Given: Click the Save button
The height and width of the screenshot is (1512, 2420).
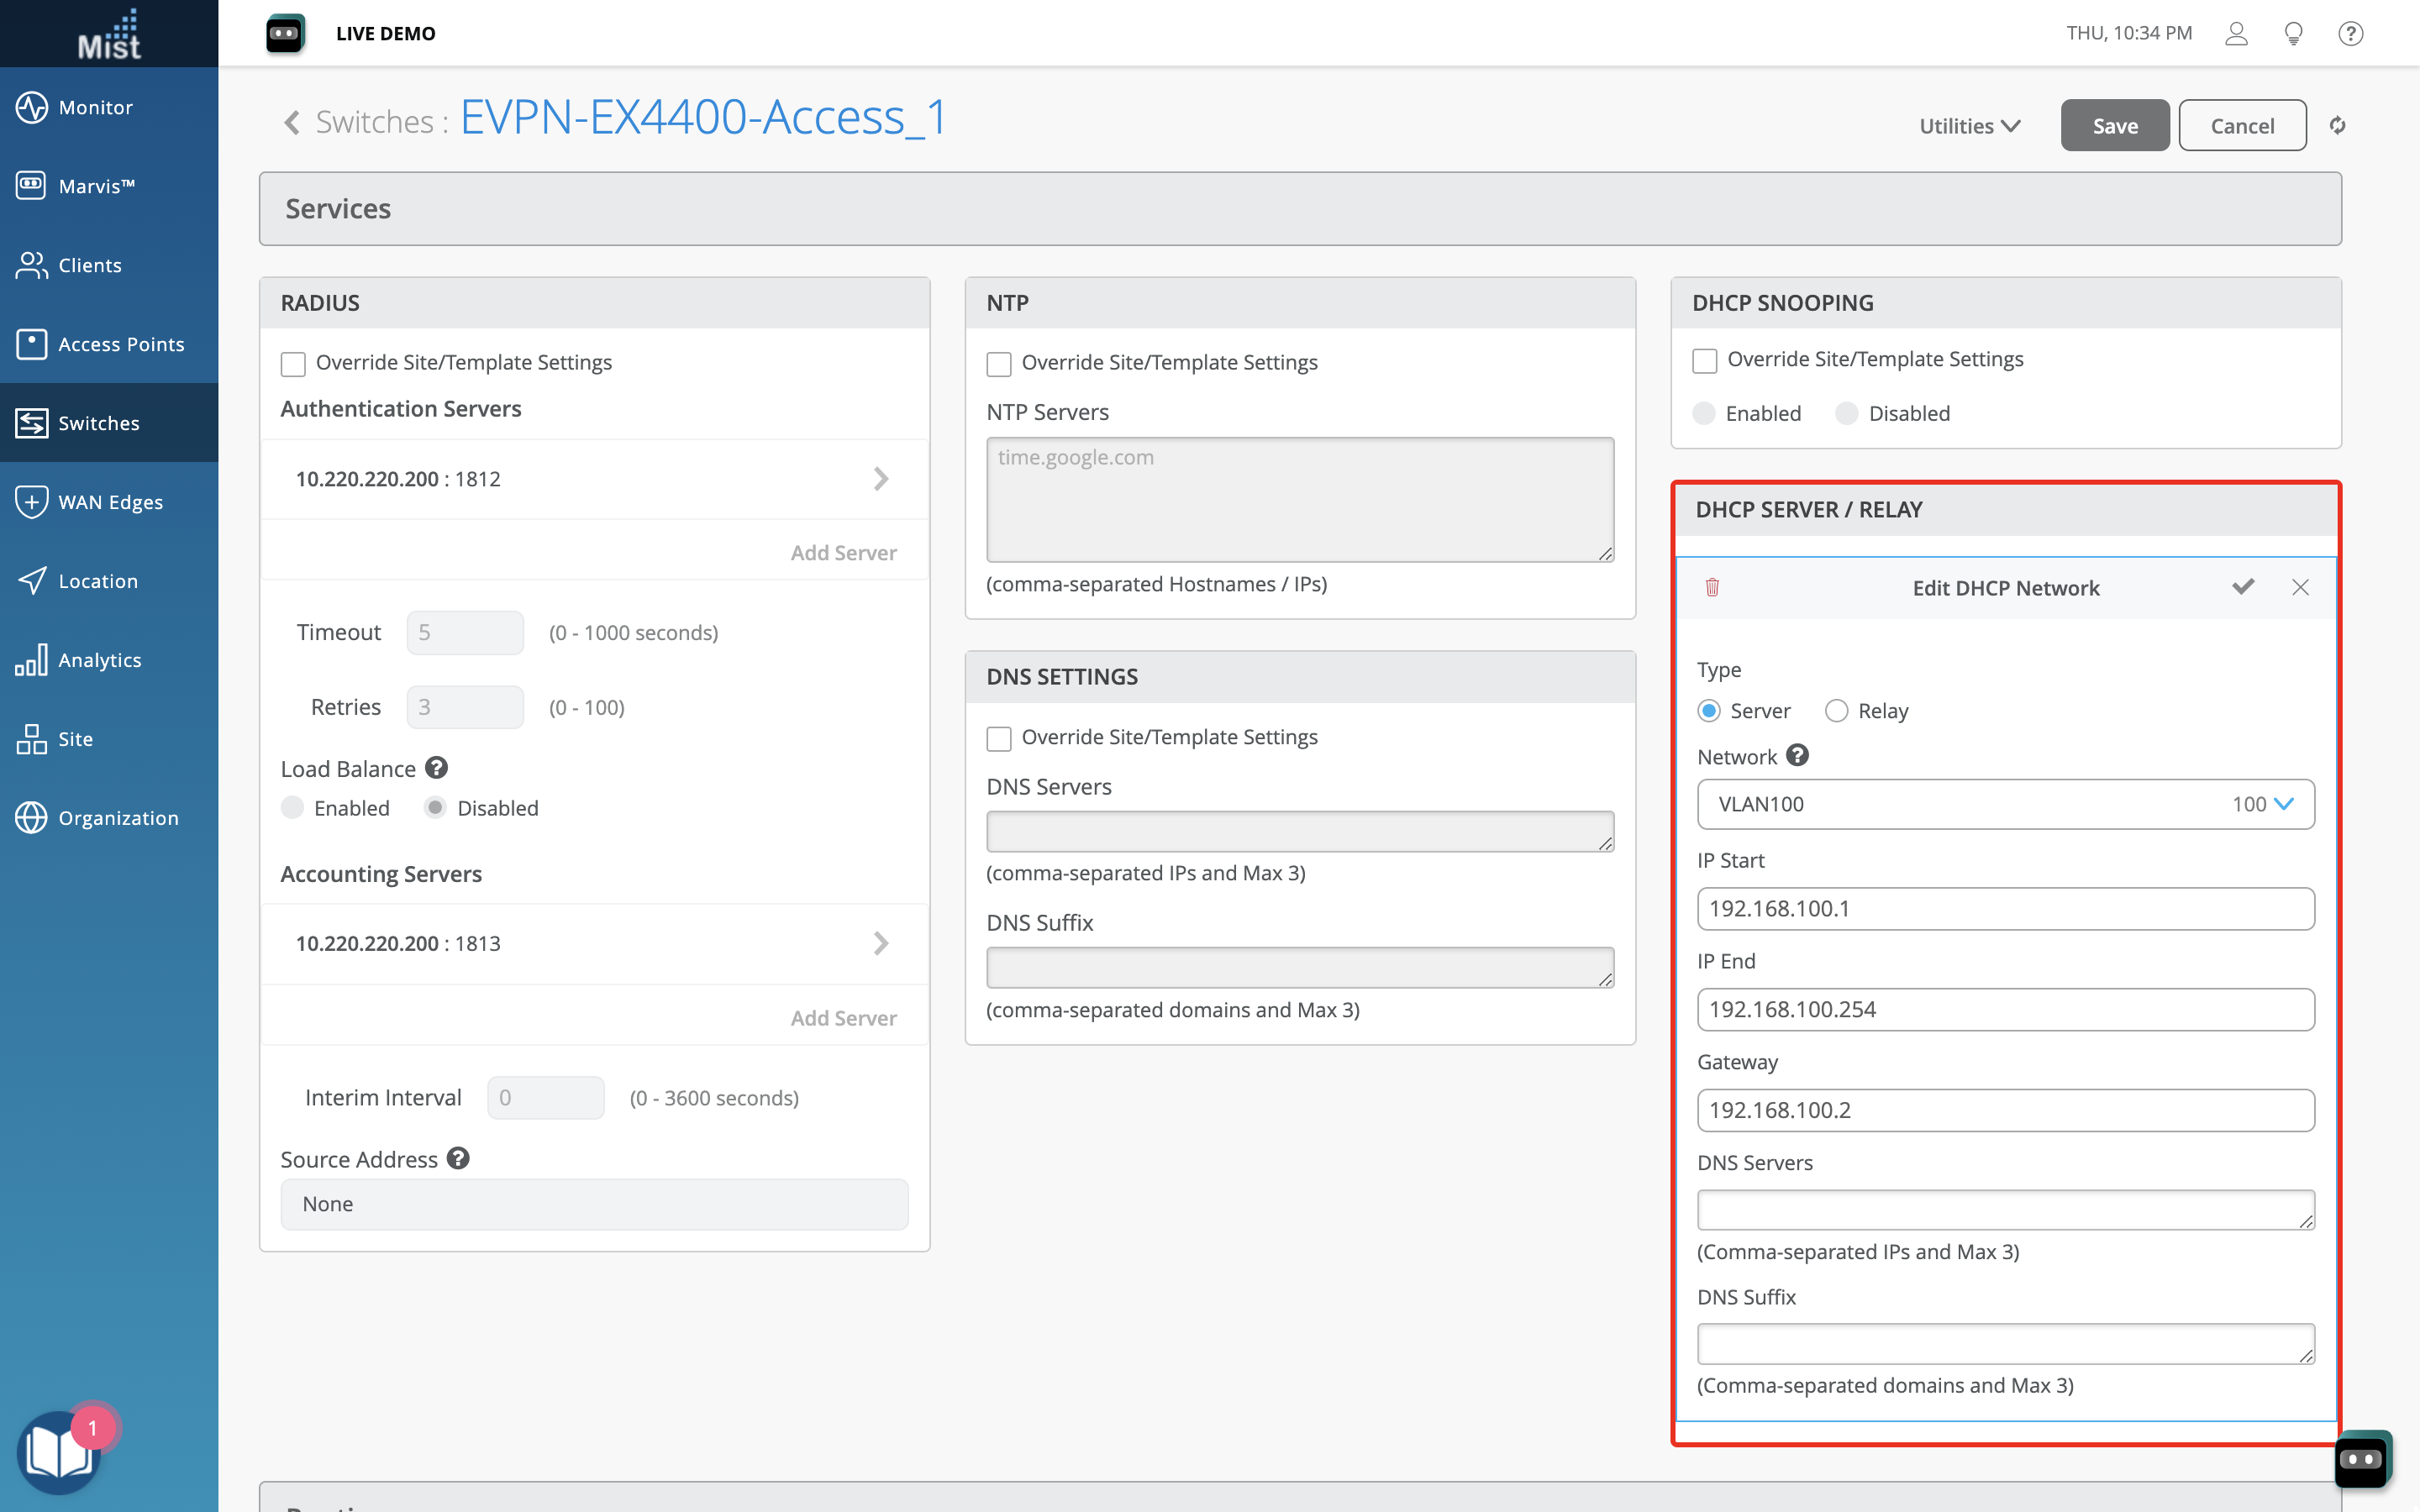Looking at the screenshot, I should (x=2114, y=126).
